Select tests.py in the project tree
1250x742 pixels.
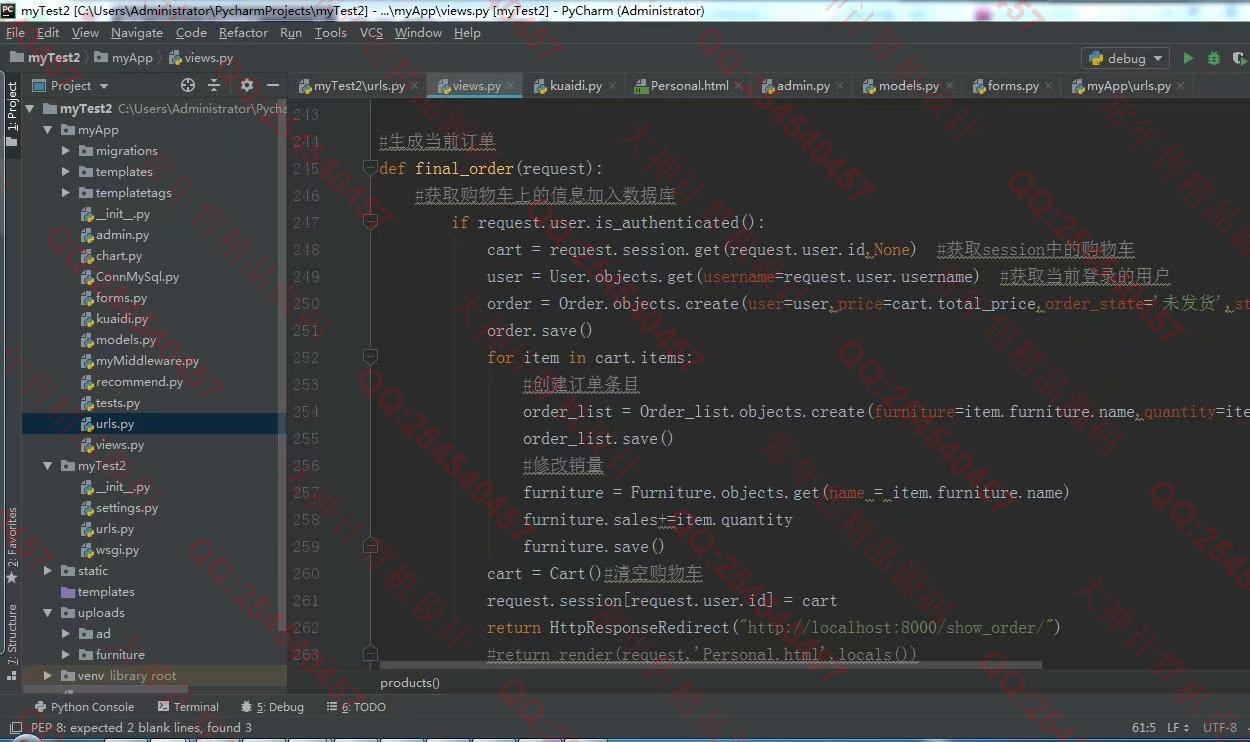[117, 403]
